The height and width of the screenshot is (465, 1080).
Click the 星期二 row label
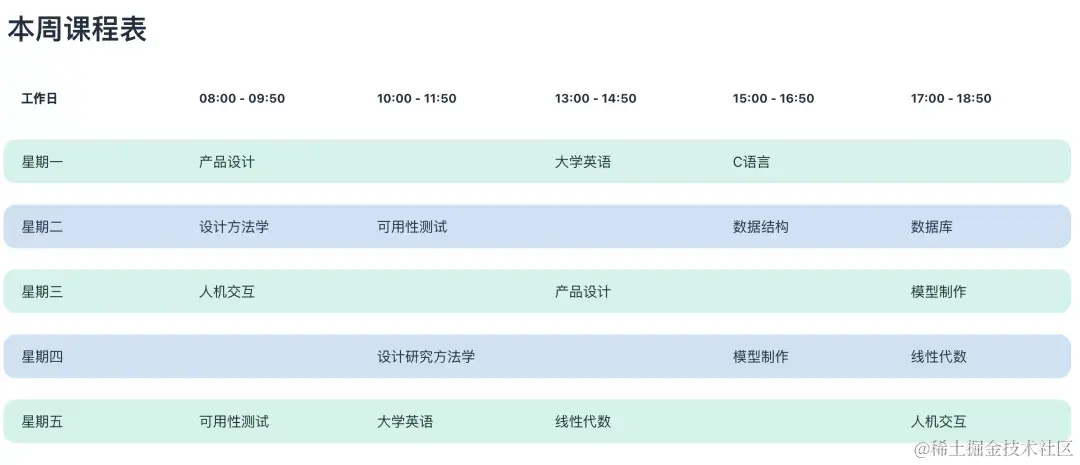click(42, 226)
